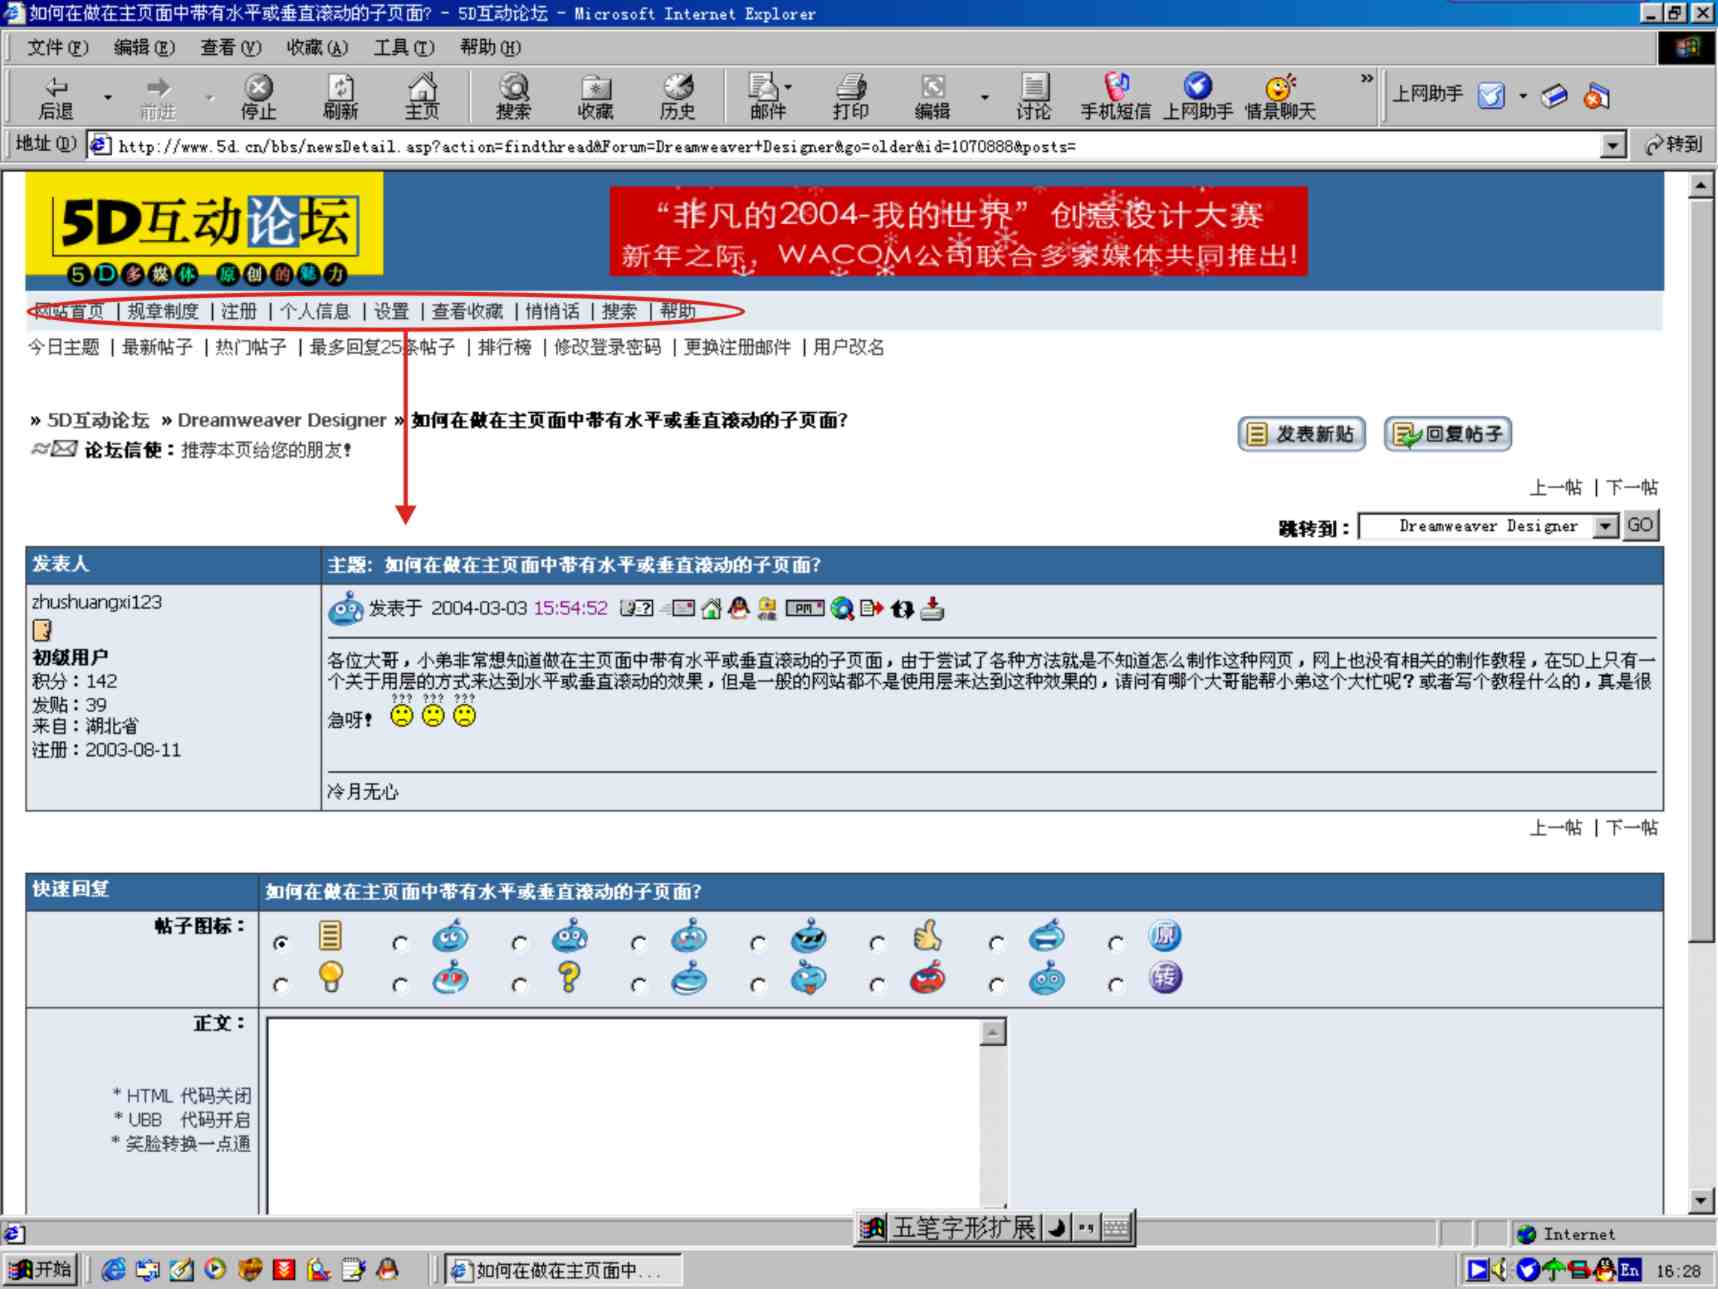Click the 刷新 (Refresh) toolbar icon
1718x1289 pixels.
coord(340,96)
